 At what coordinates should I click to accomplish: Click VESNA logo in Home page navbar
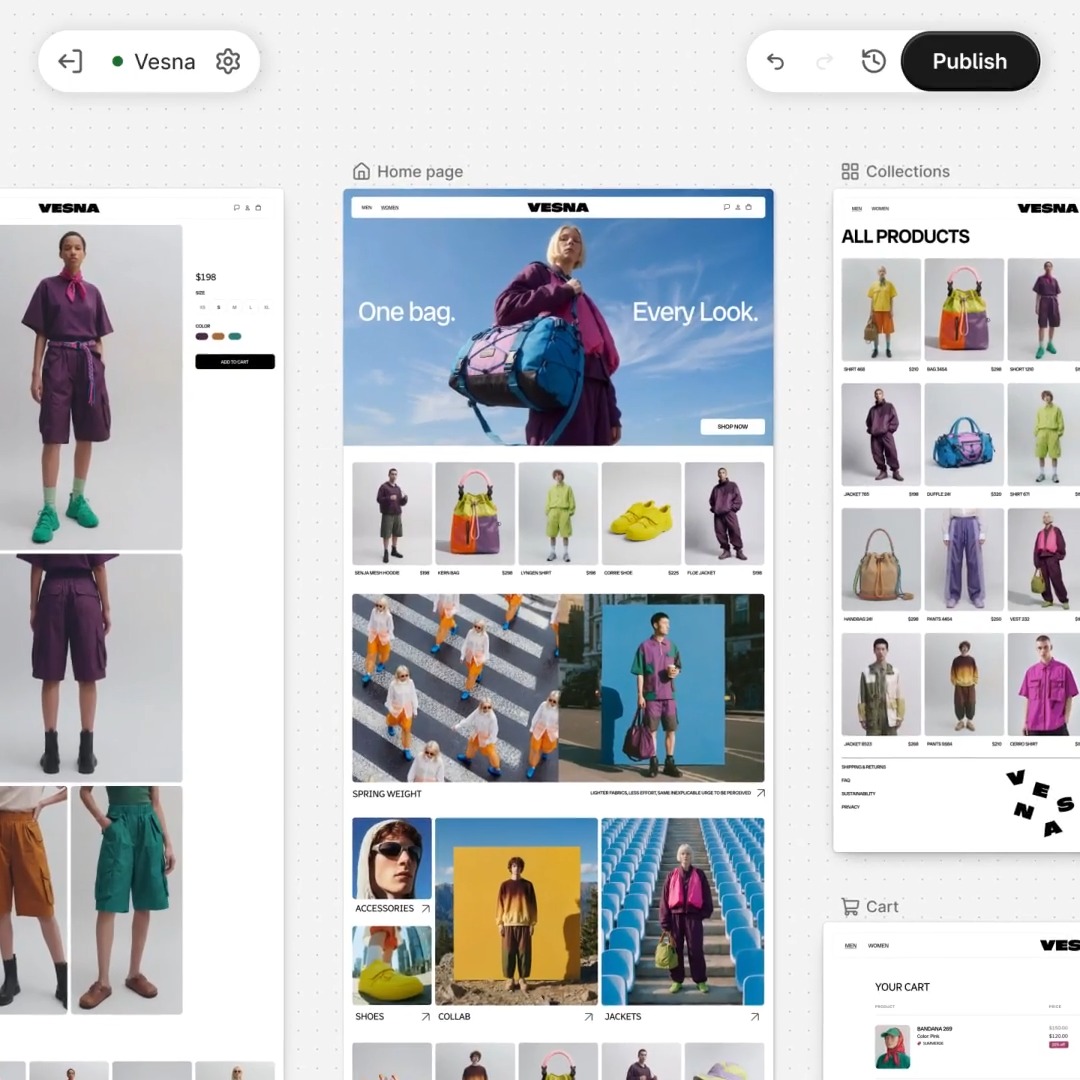point(558,207)
